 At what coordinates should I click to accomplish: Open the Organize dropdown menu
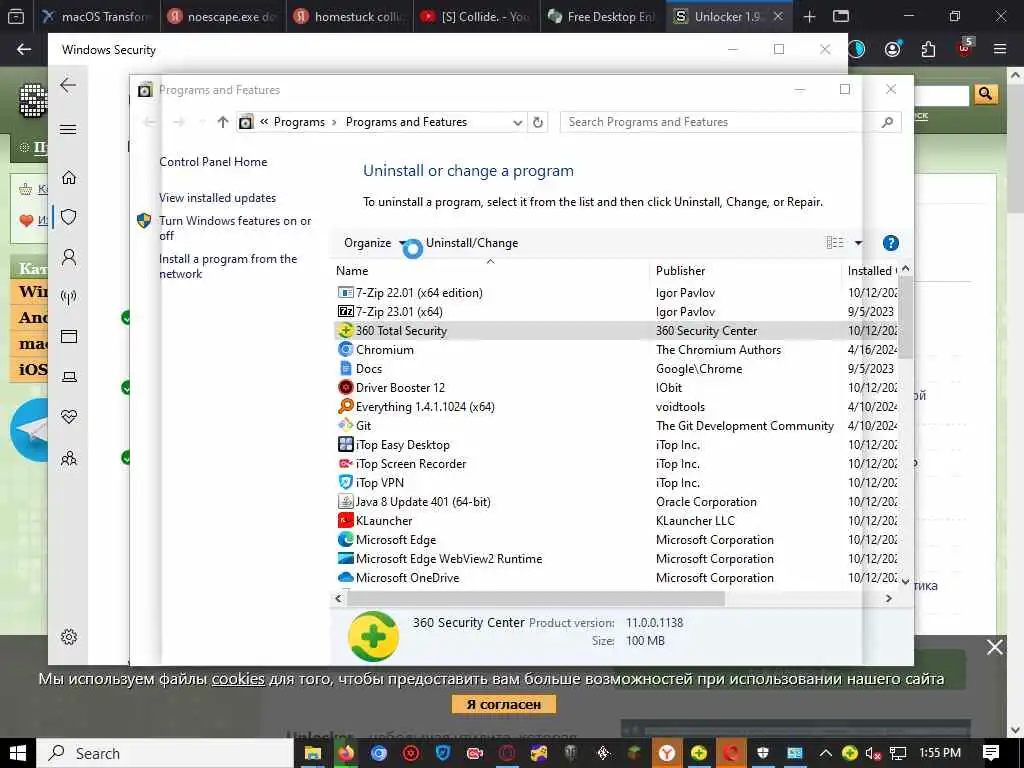[x=374, y=243]
